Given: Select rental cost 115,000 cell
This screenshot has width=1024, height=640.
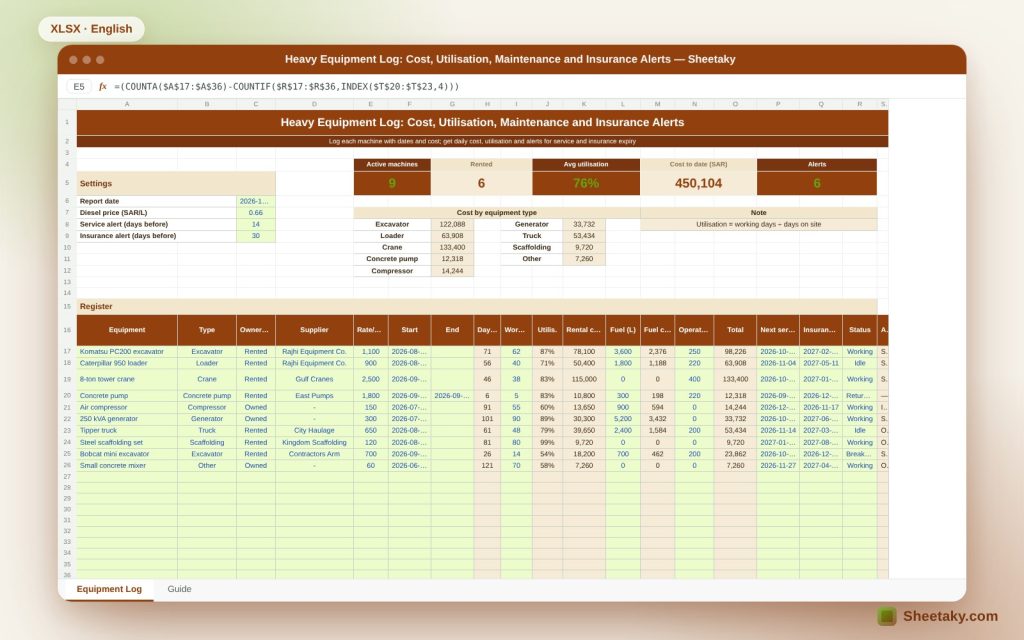Looking at the screenshot, I should [x=584, y=379].
